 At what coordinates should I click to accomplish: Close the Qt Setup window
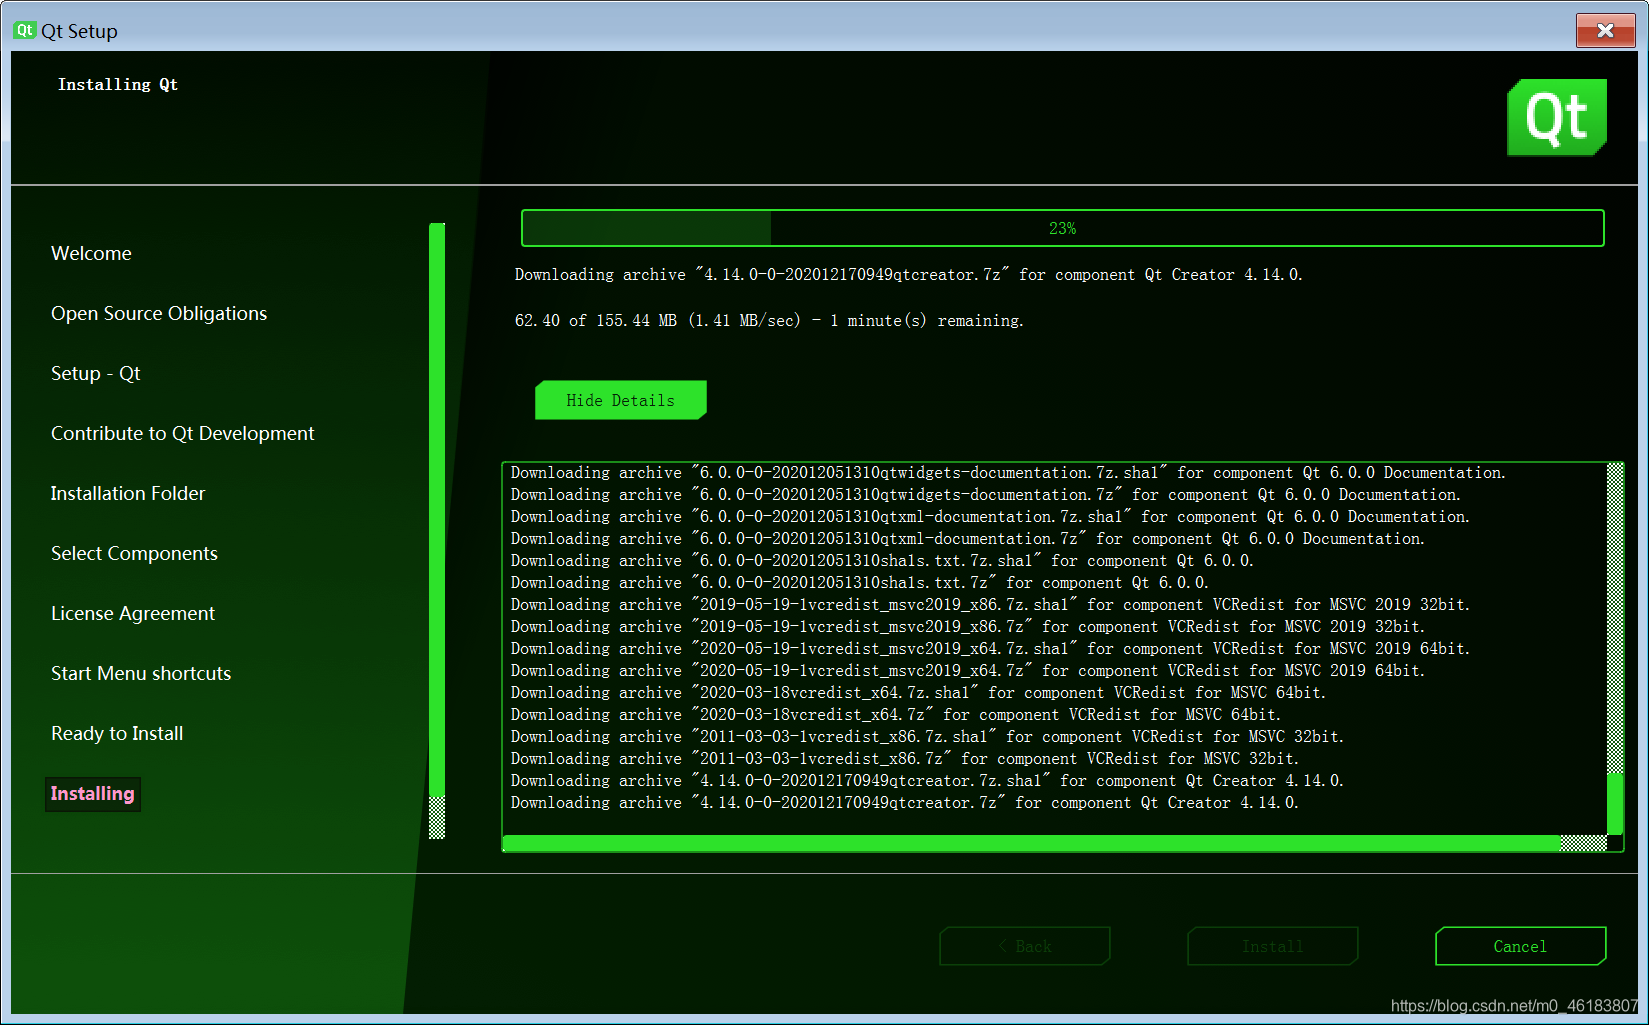click(1605, 30)
